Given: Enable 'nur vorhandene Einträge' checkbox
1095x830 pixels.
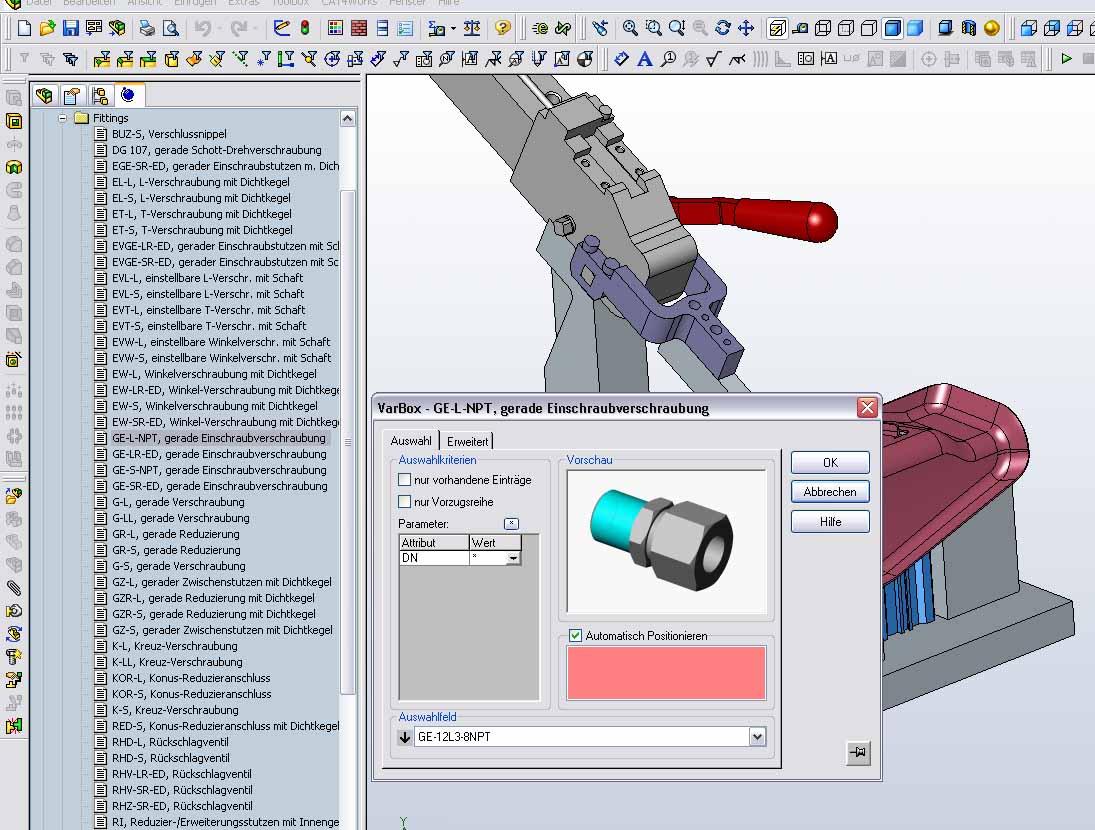Looking at the screenshot, I should tap(405, 480).
